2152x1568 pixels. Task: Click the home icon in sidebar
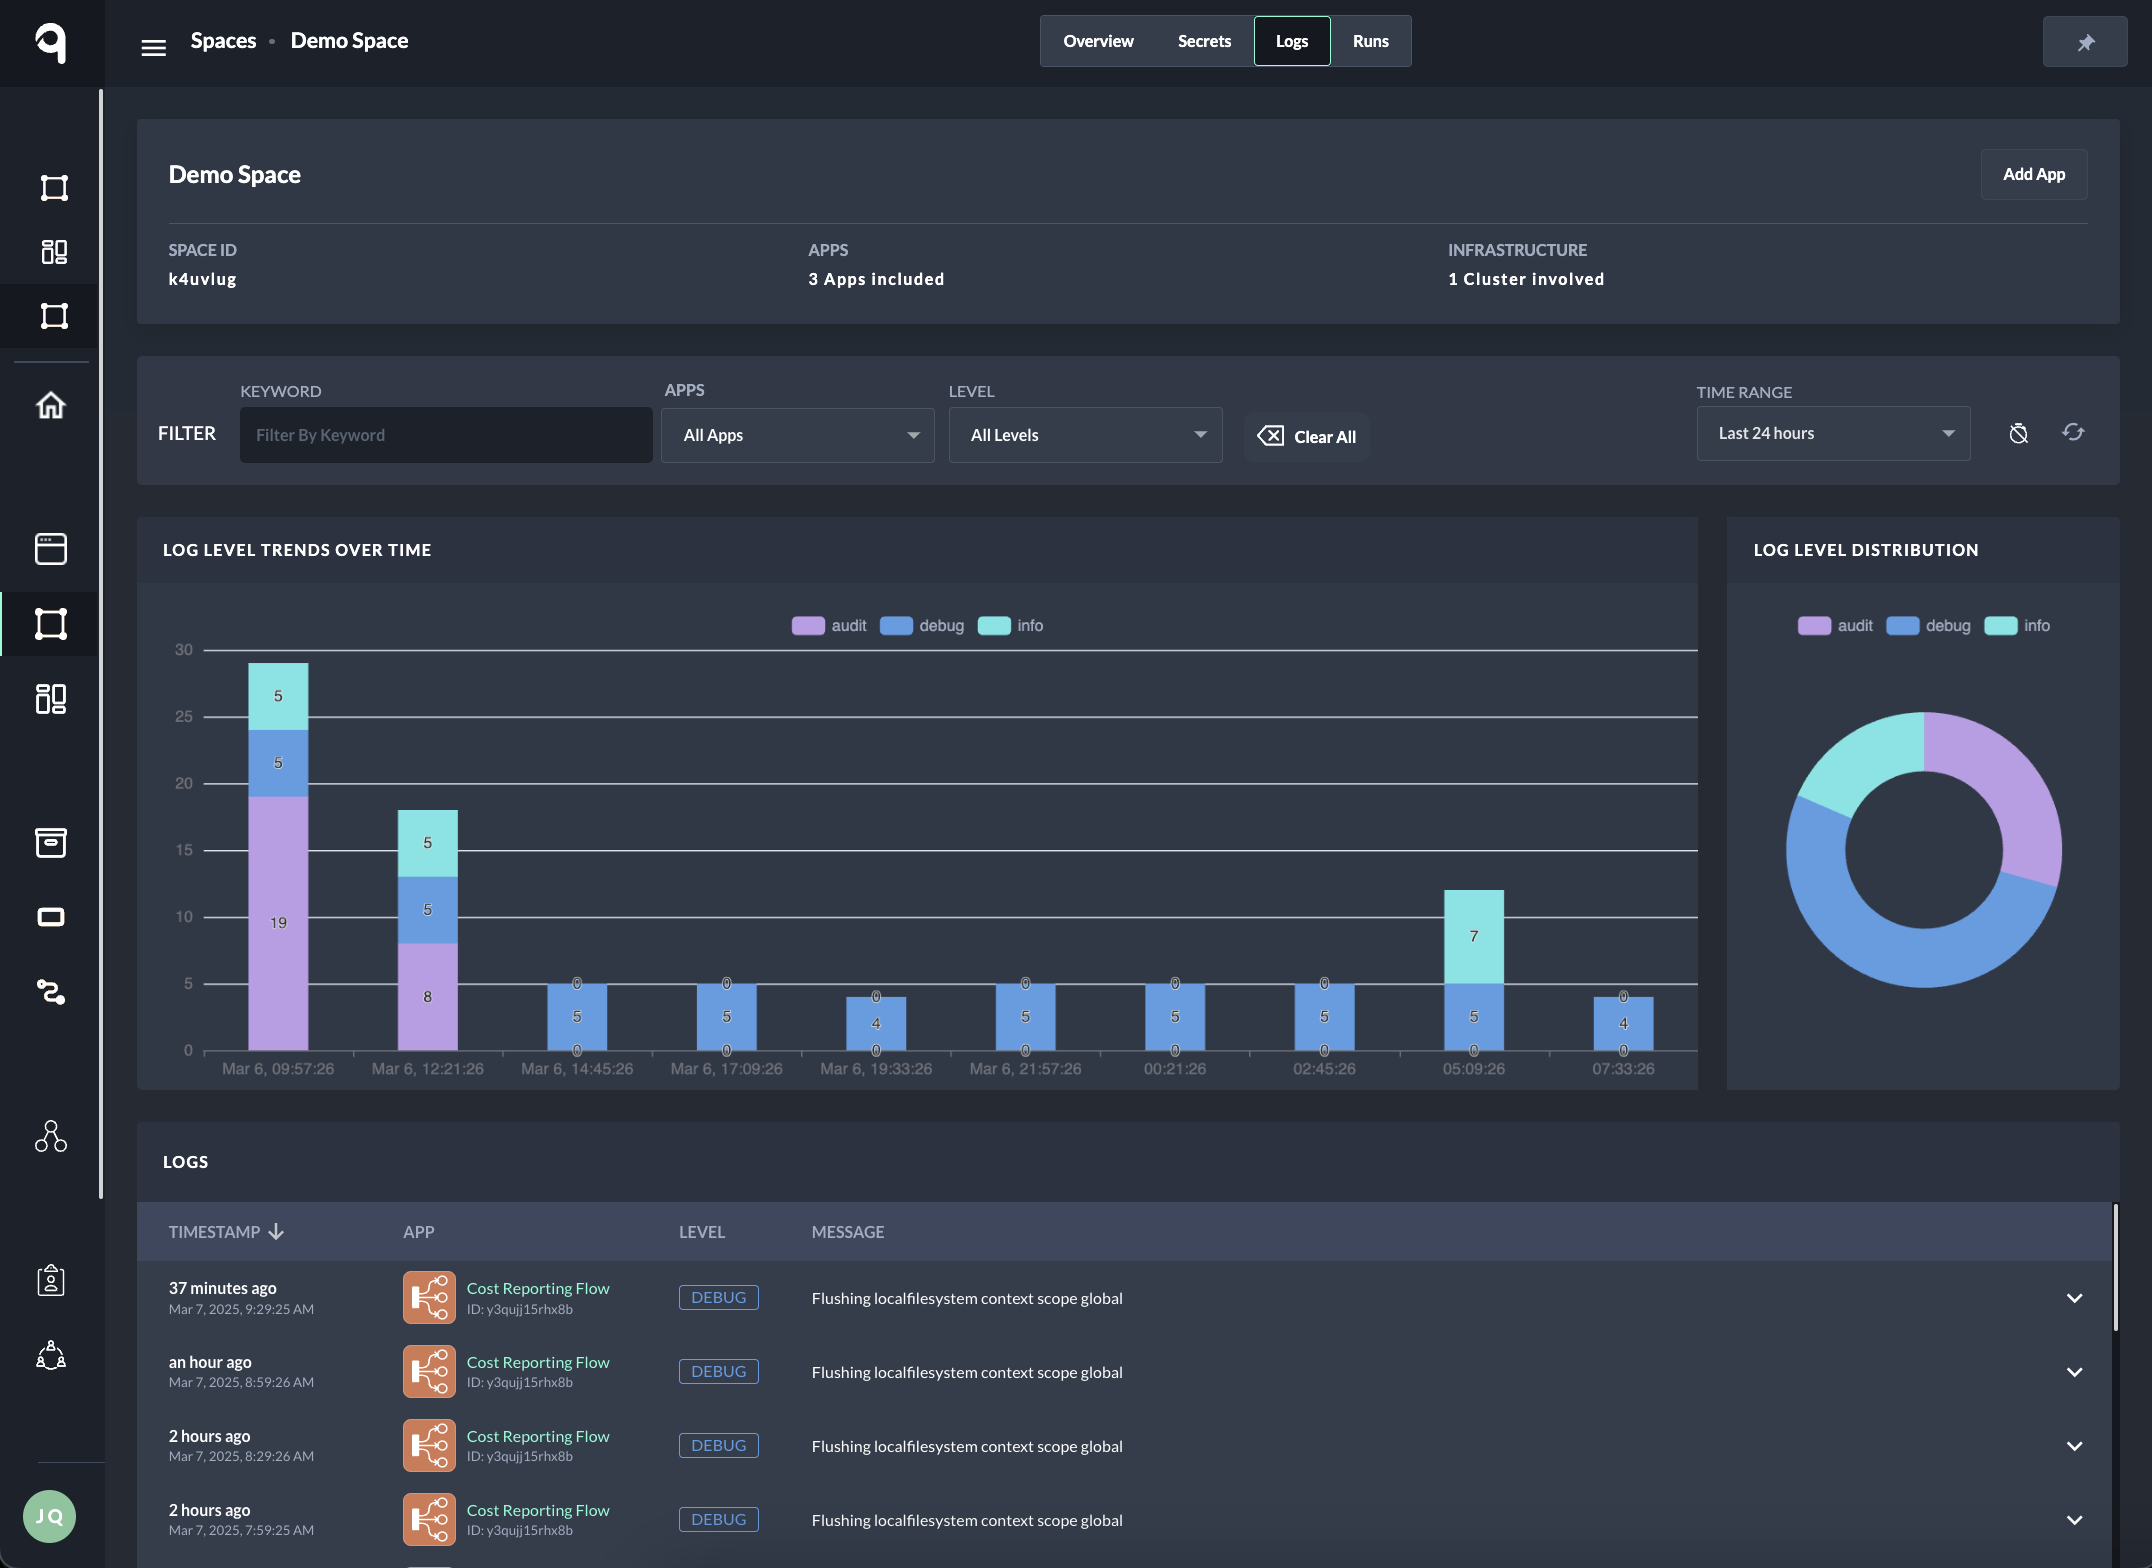(51, 405)
